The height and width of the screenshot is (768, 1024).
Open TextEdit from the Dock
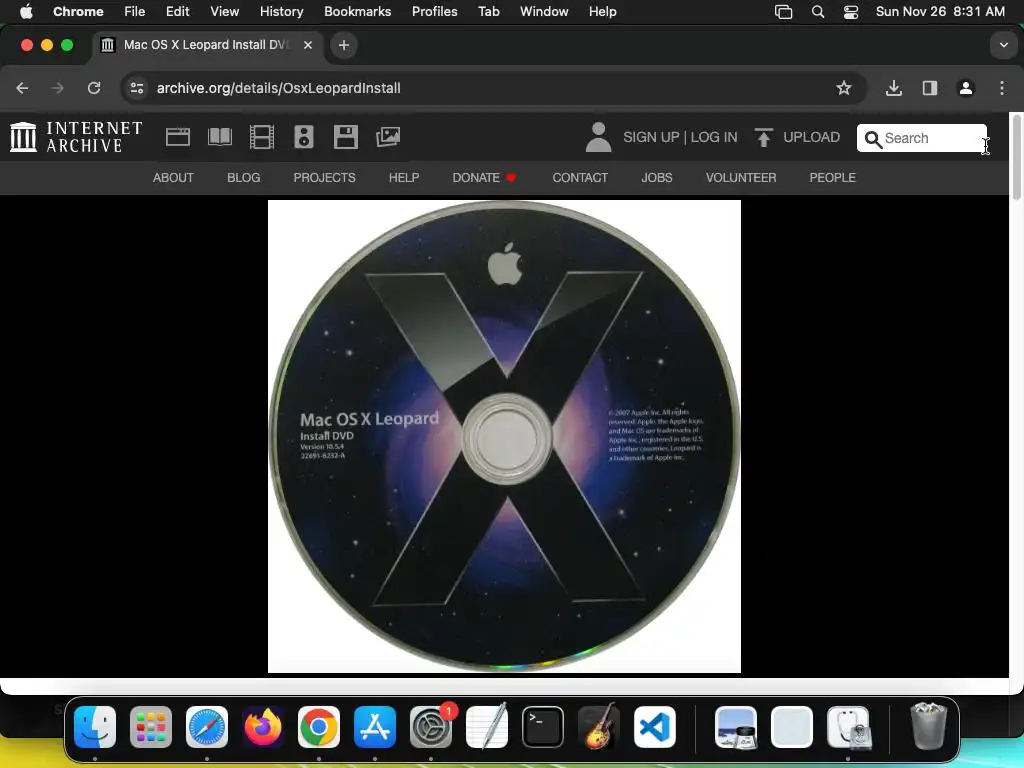pos(487,727)
